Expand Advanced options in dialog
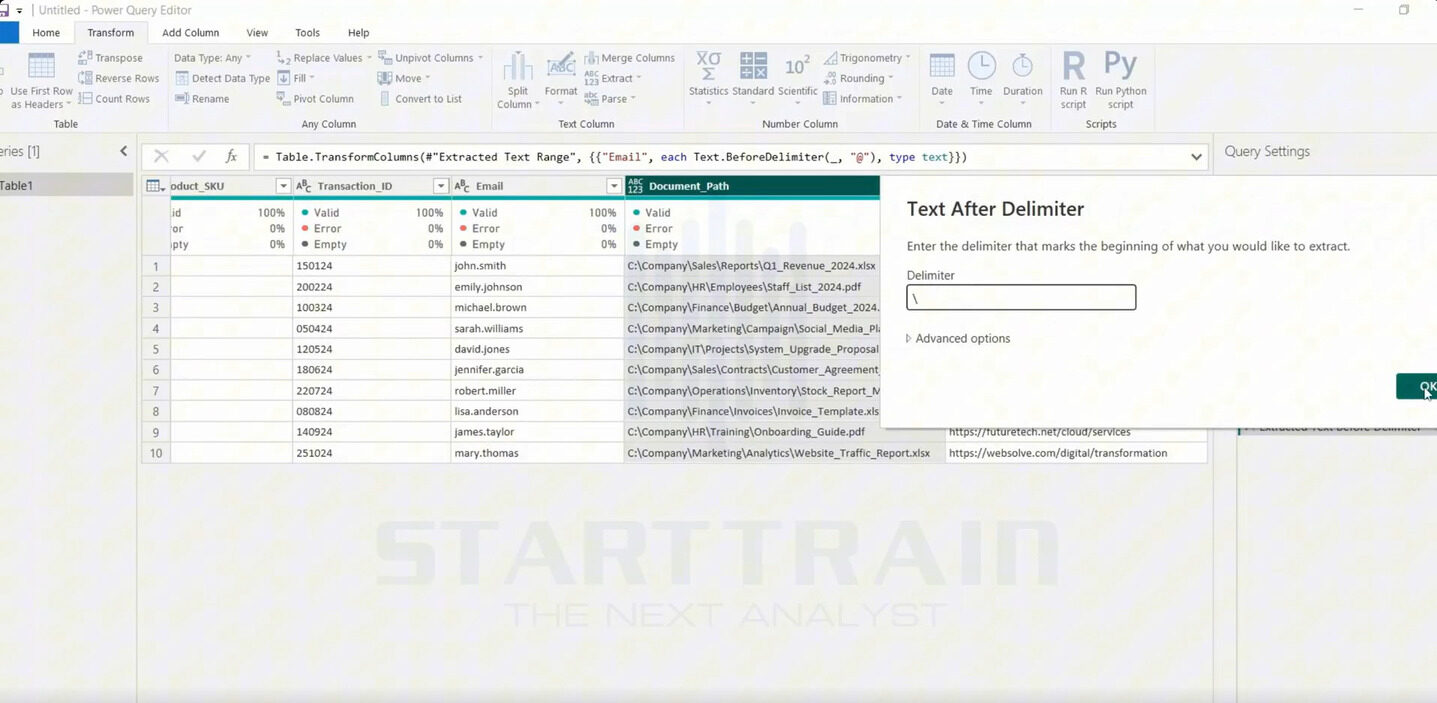Image resolution: width=1437 pixels, height=703 pixels. [x=958, y=339]
